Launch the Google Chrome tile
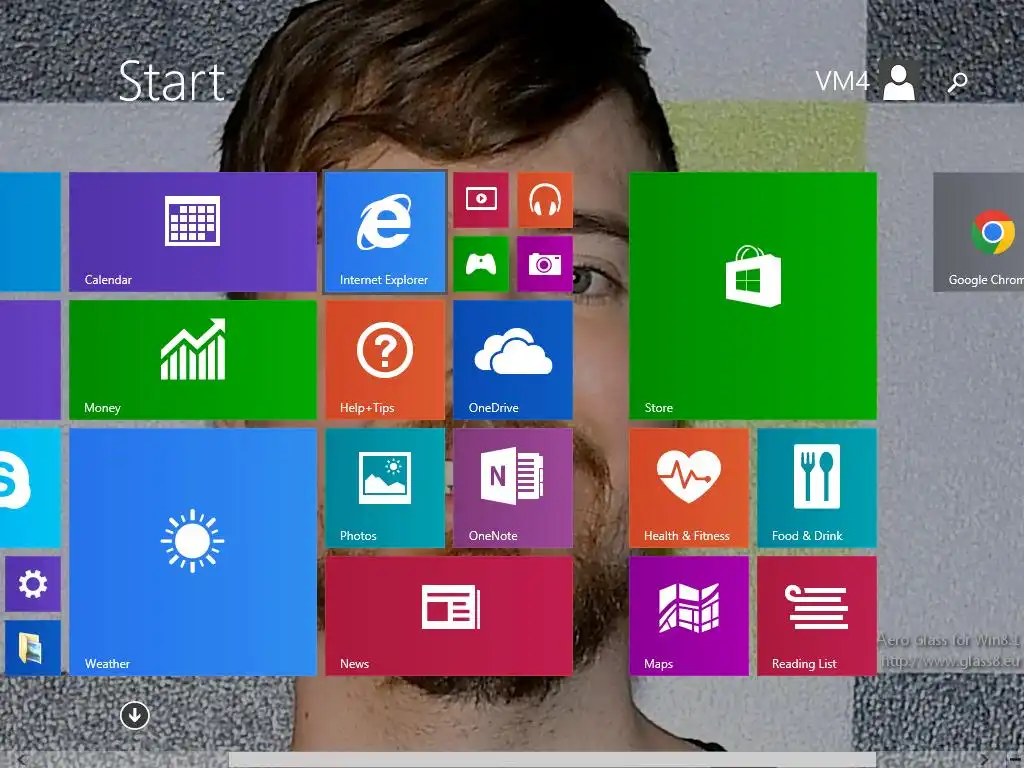Image resolution: width=1024 pixels, height=768 pixels. tap(978, 232)
